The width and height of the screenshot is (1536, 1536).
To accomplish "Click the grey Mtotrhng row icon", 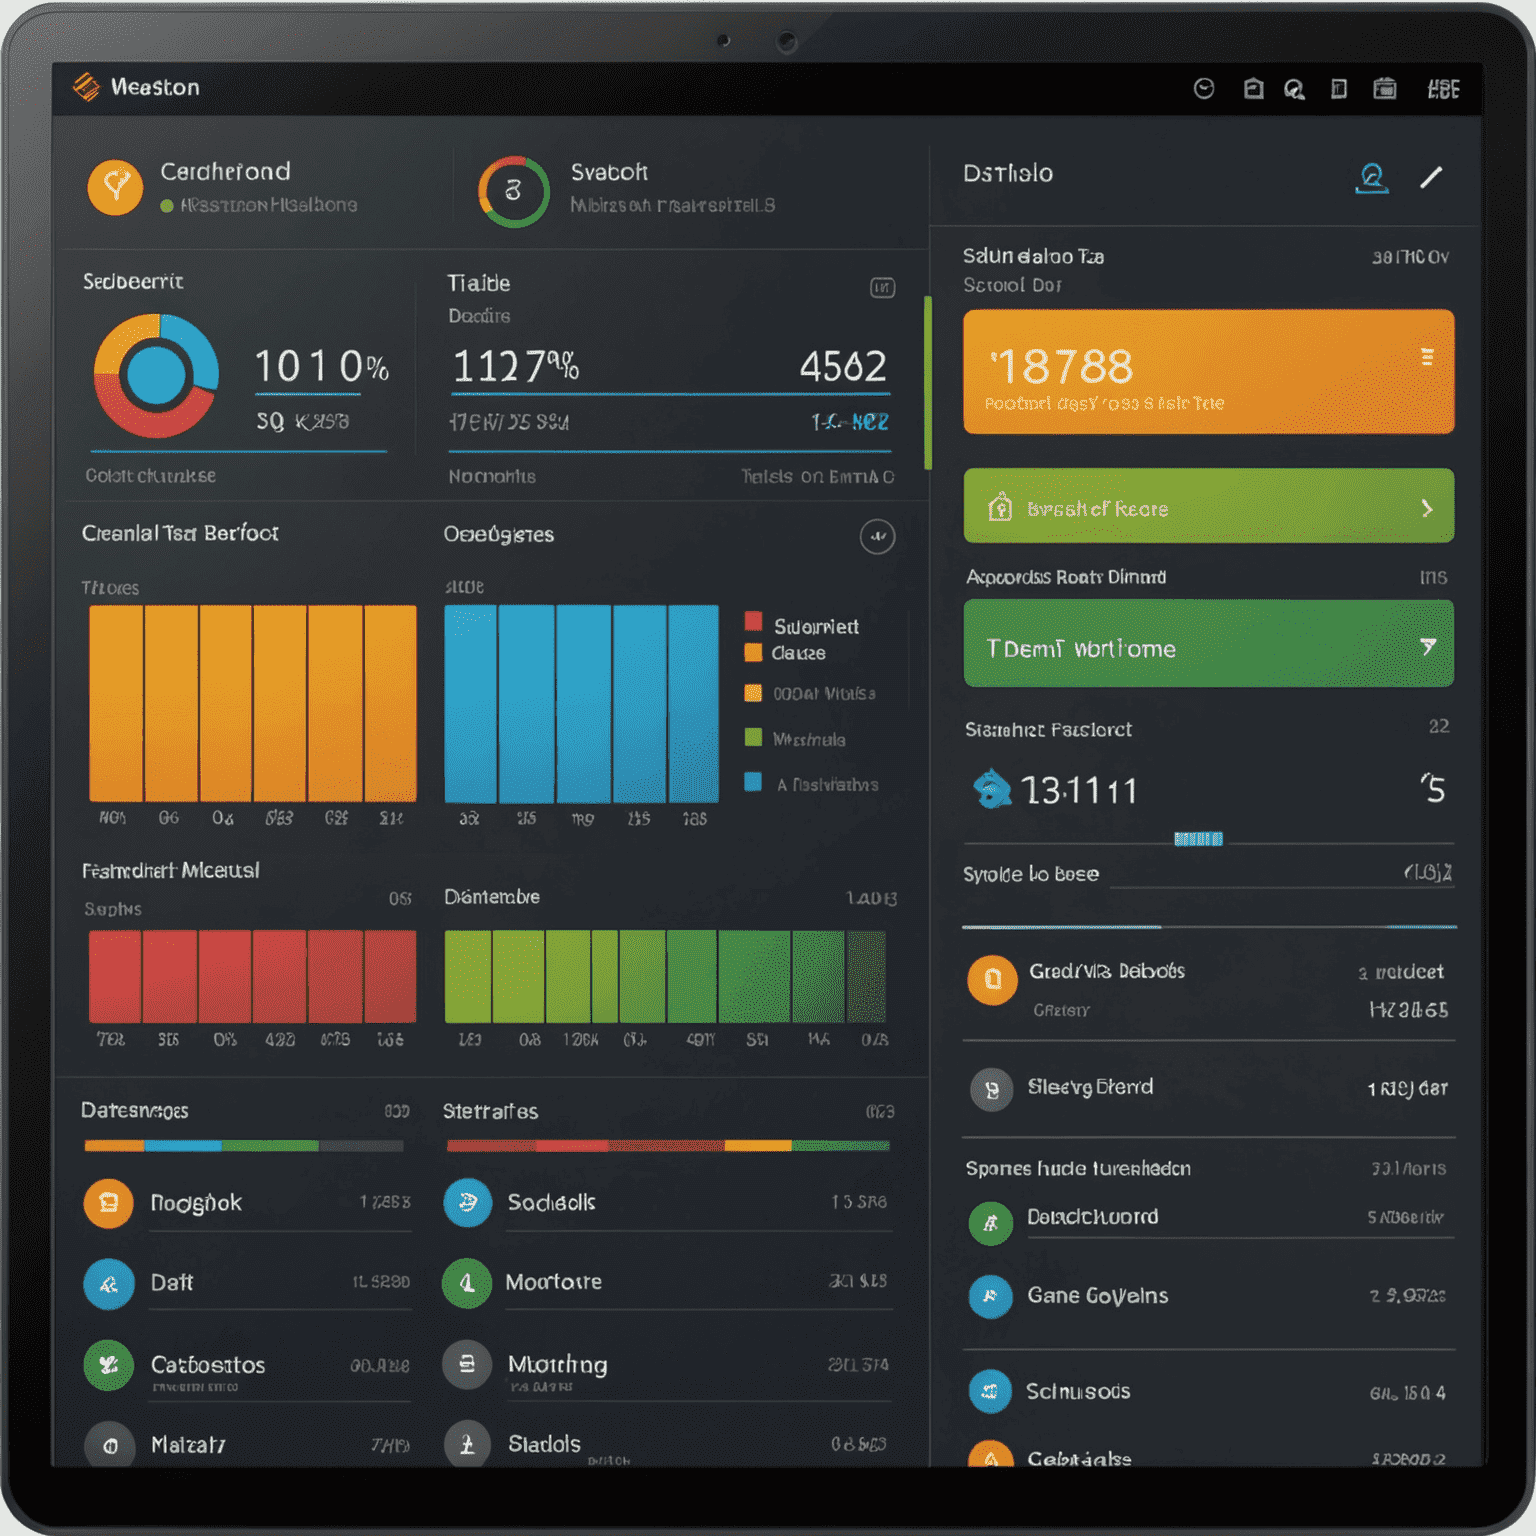I will coord(467,1364).
